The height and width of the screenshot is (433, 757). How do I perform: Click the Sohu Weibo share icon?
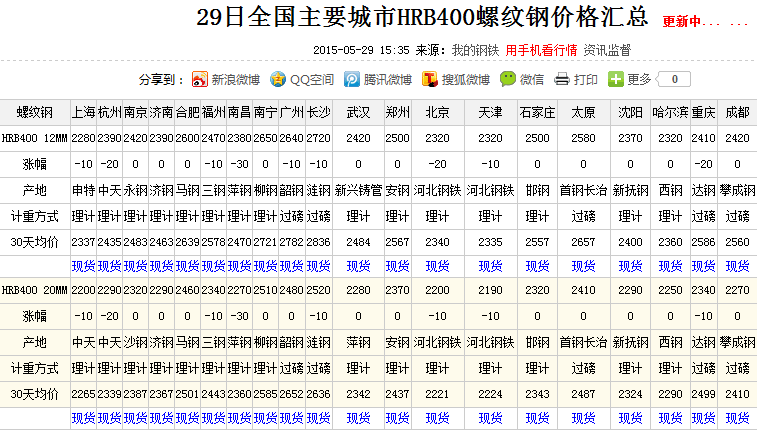point(429,79)
